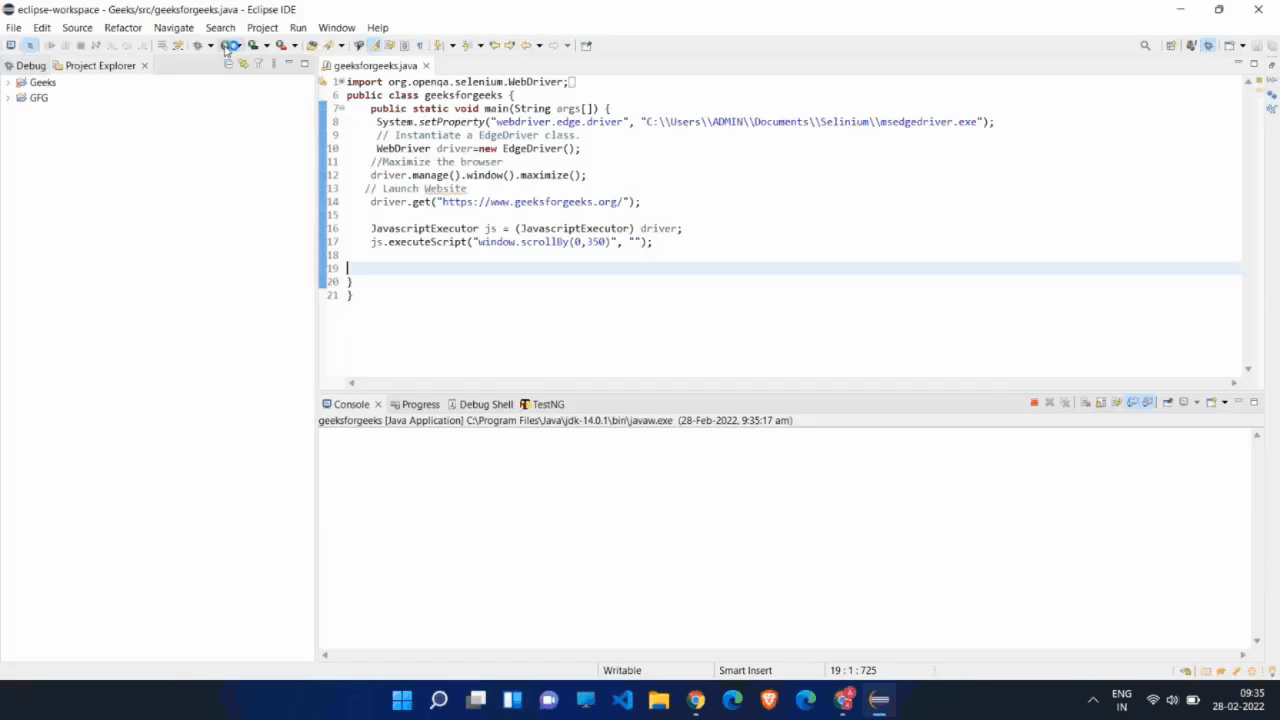Screen dimensions: 1280x720
Task: Click the Clear Console icon
Action: click(1085, 402)
